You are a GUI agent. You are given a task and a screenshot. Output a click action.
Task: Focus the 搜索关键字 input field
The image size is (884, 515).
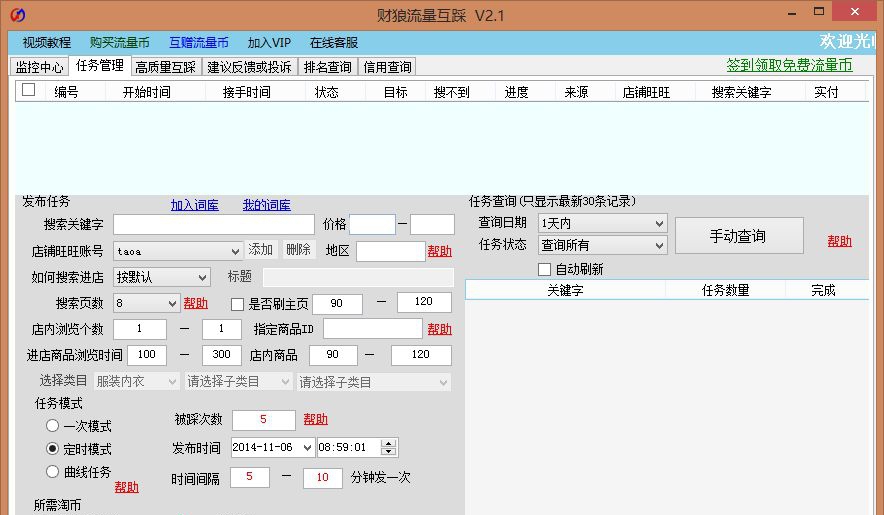(x=214, y=225)
